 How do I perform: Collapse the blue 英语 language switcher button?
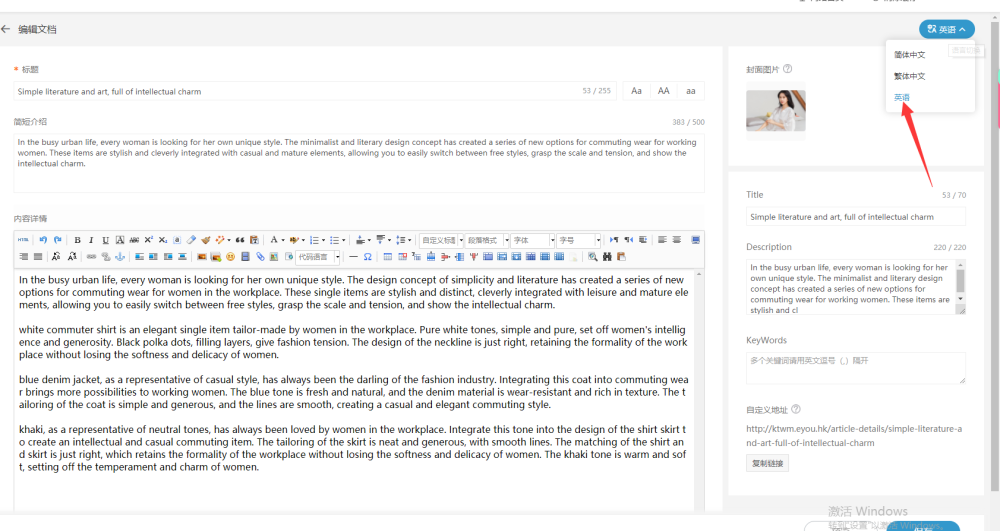pyautogui.click(x=946, y=29)
